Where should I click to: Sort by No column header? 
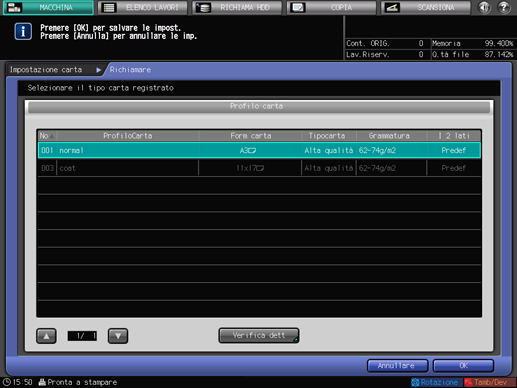(x=47, y=136)
